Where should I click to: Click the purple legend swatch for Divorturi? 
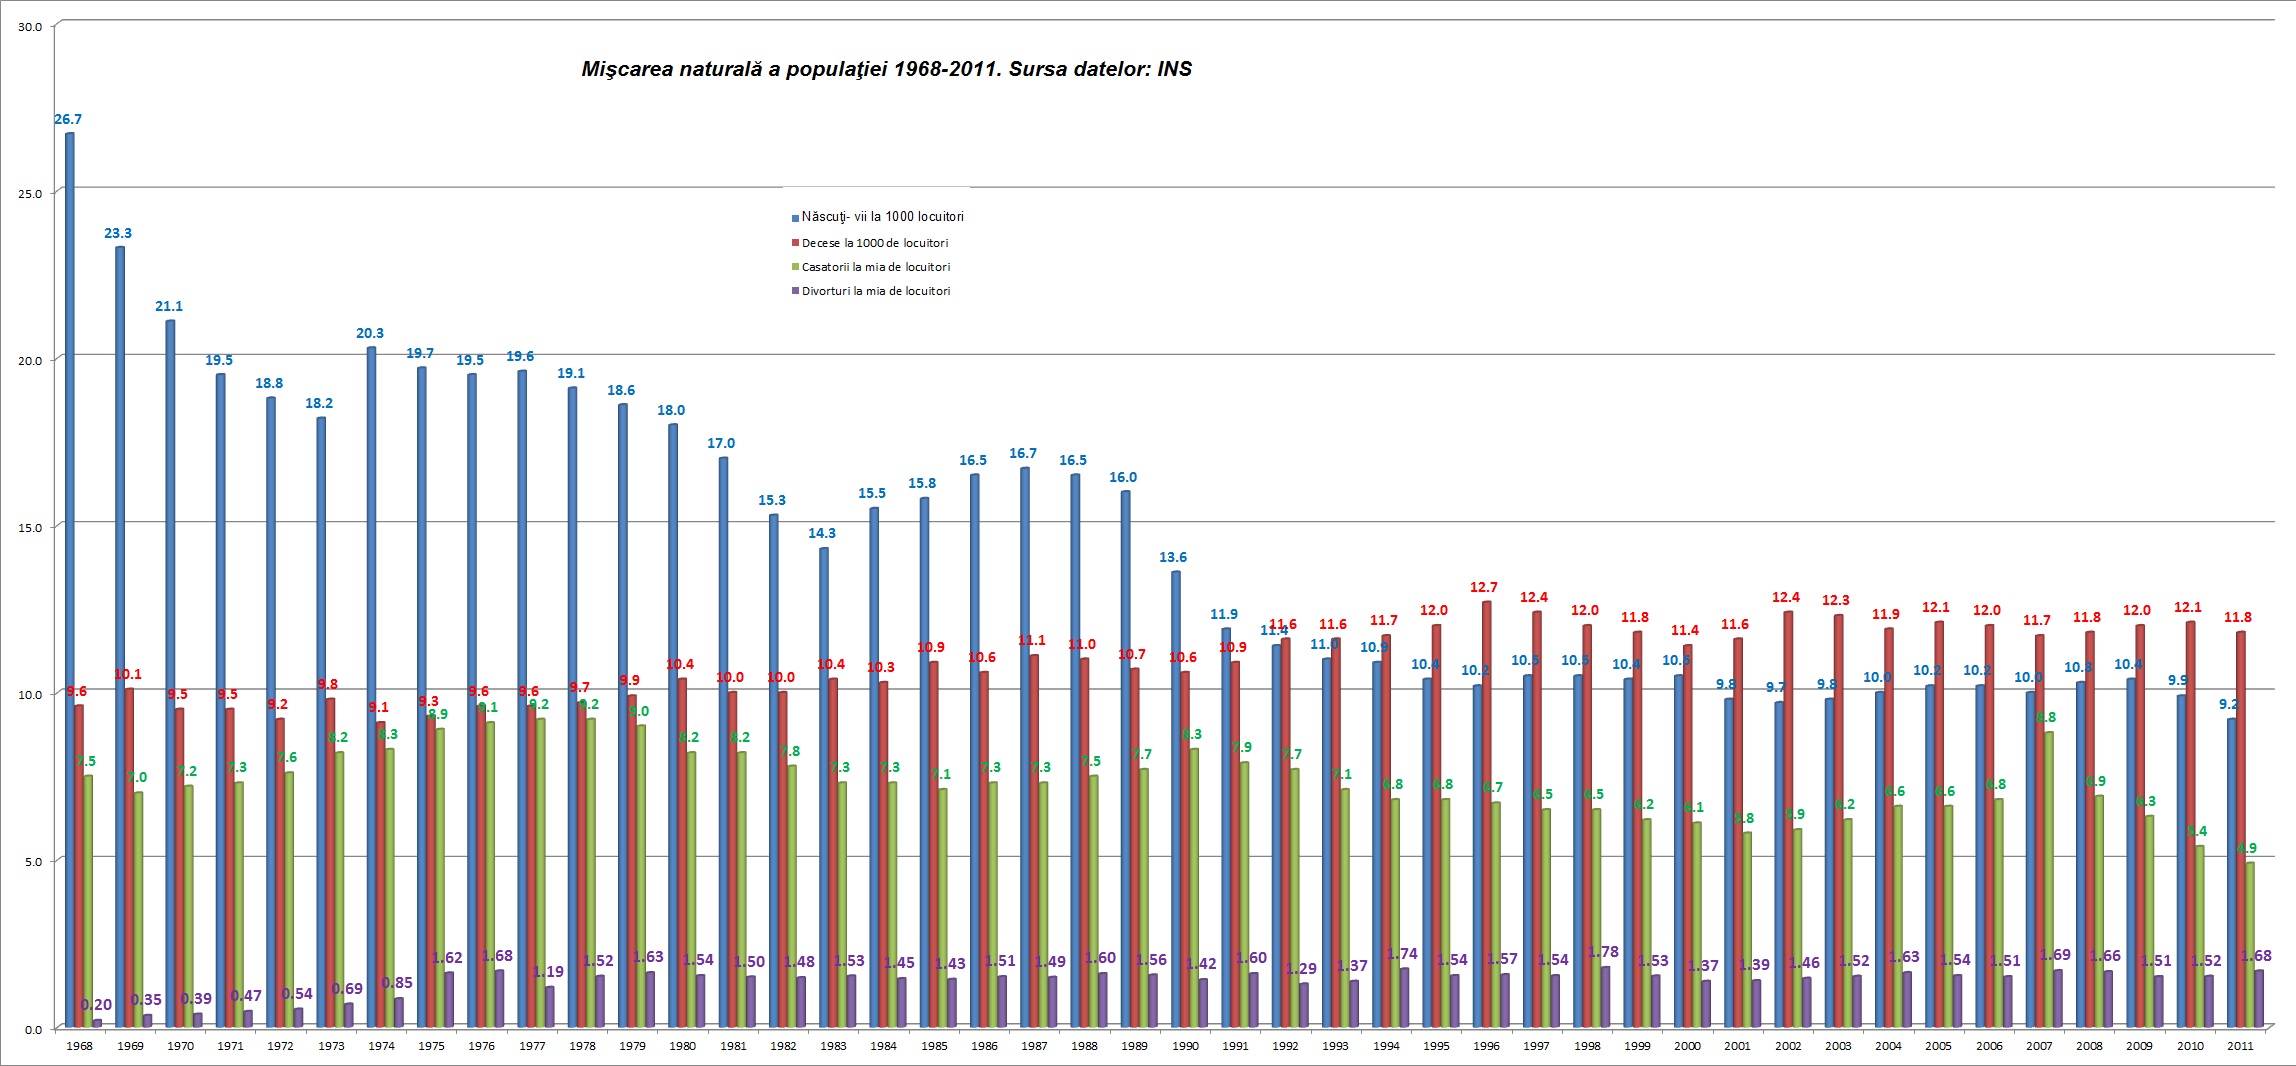coord(796,291)
